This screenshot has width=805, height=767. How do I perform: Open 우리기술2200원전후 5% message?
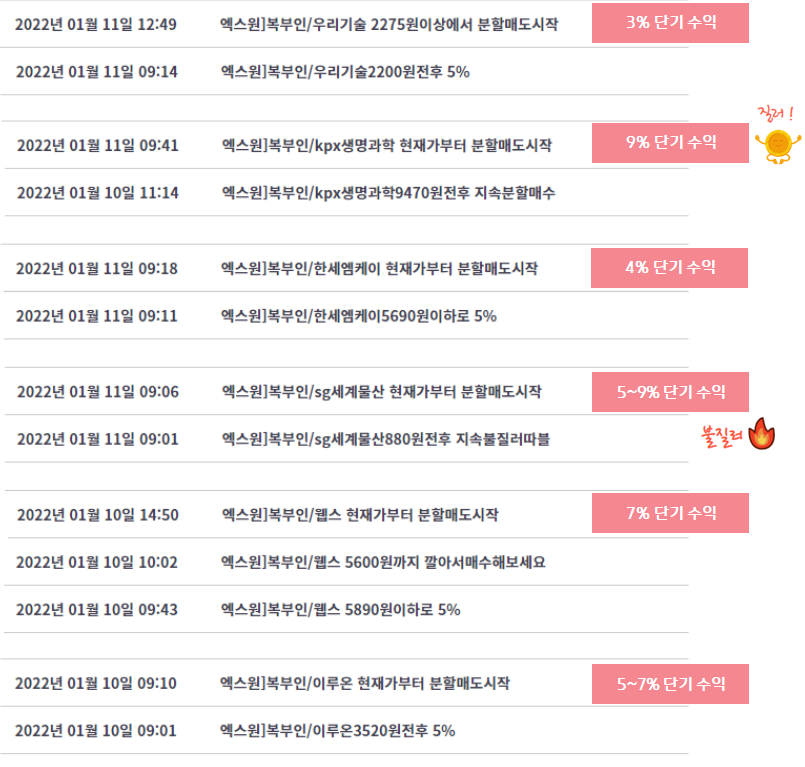point(345,71)
